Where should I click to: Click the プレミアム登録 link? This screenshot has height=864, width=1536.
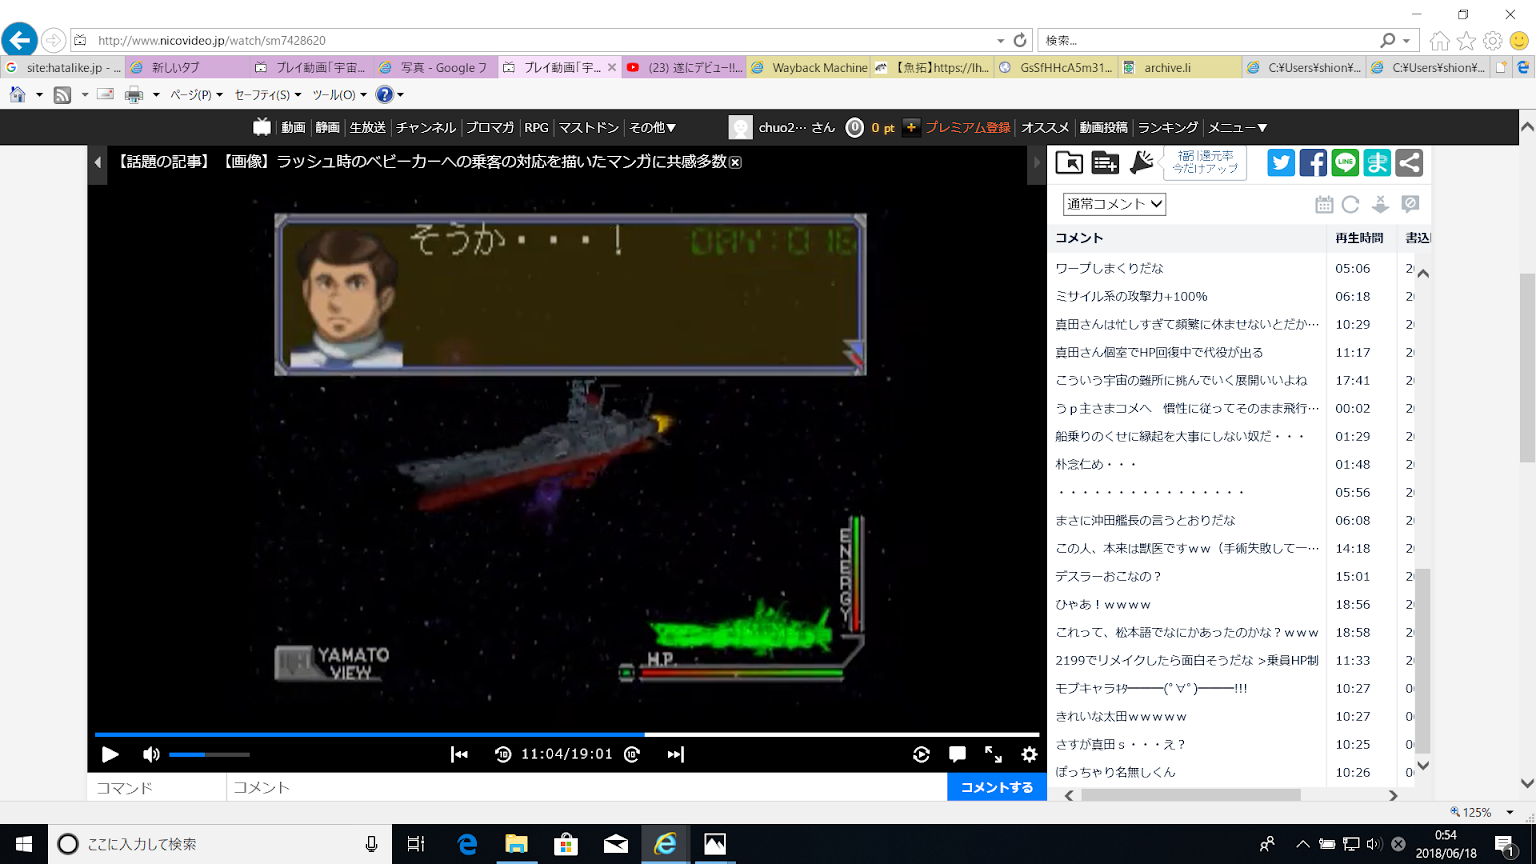pyautogui.click(x=967, y=127)
